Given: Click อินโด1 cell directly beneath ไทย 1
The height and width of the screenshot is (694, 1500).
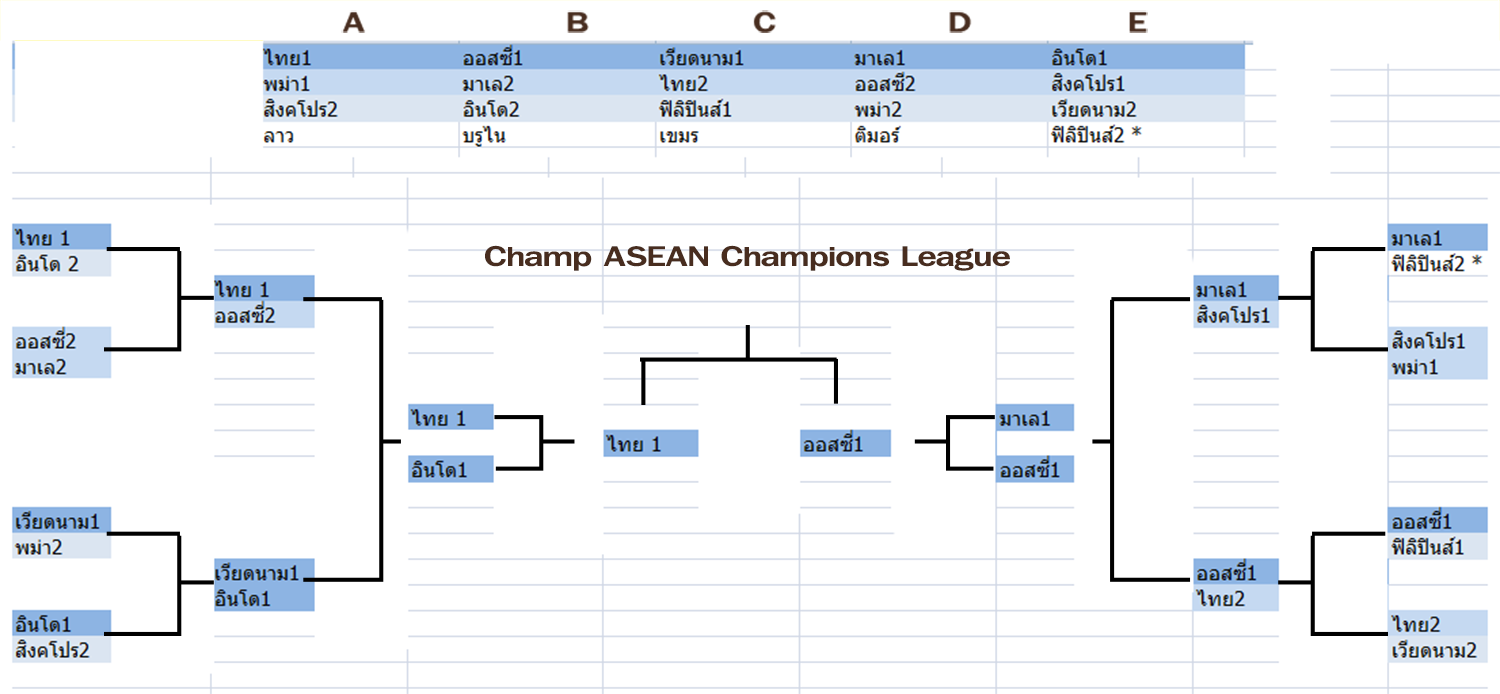Looking at the screenshot, I should click(450, 469).
